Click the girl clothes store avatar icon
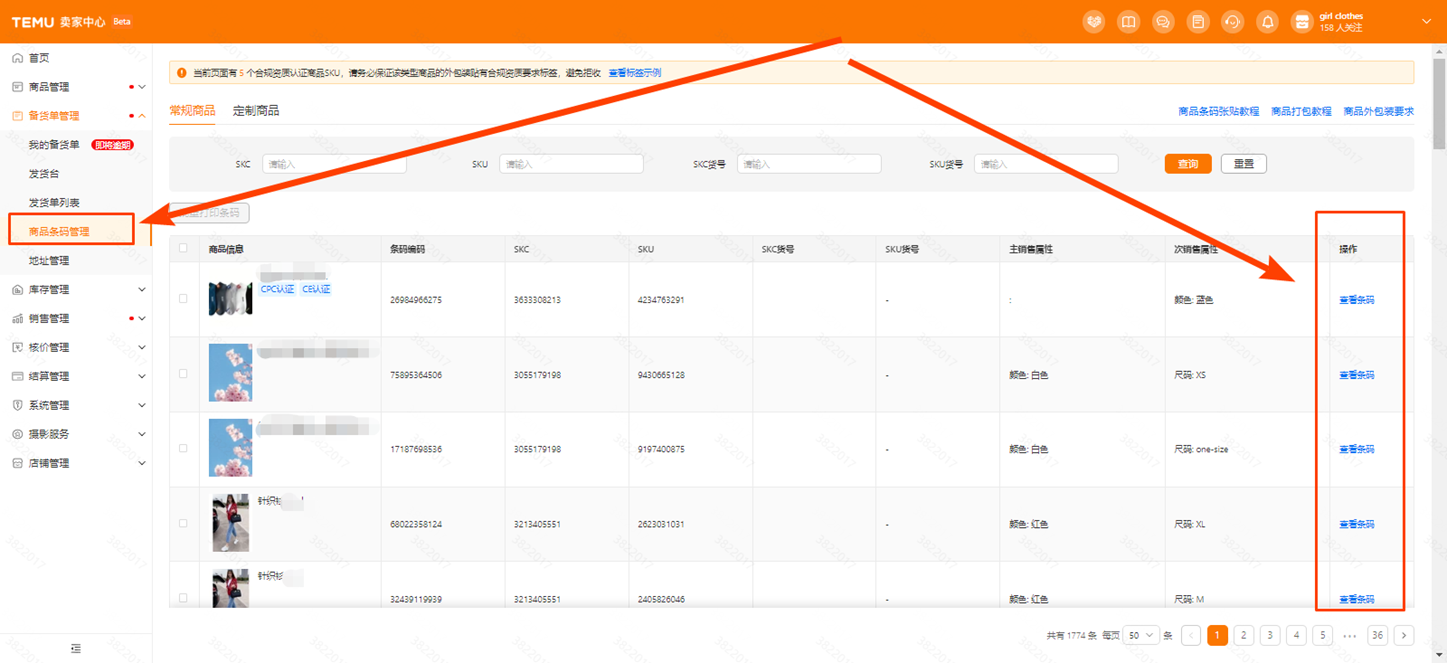This screenshot has height=663, width=1447. coord(1301,22)
